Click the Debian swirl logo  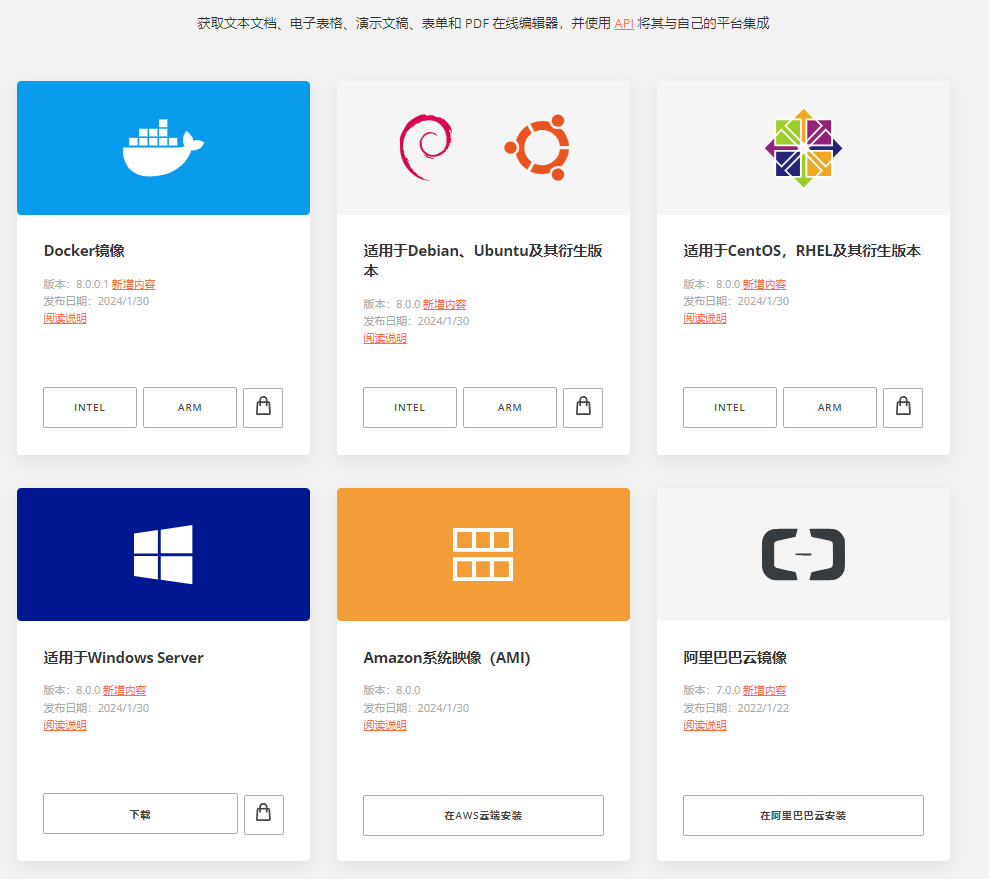coord(426,147)
